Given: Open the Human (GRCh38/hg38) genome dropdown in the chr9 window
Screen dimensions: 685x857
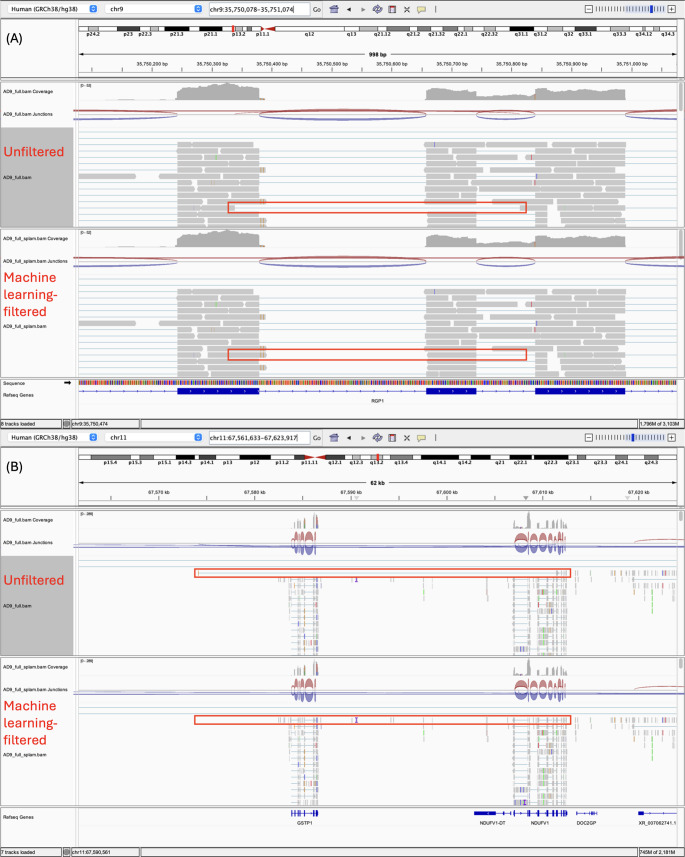Looking at the screenshot, I should (x=51, y=9).
